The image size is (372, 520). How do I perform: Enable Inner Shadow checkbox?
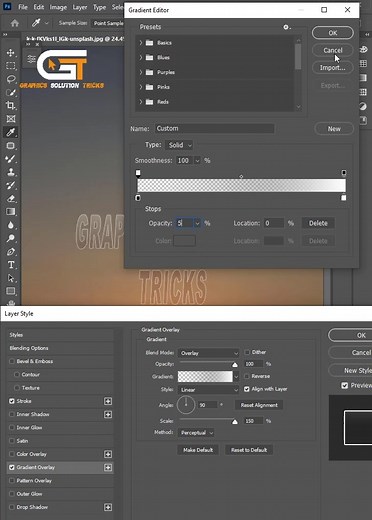pyautogui.click(x=12, y=414)
